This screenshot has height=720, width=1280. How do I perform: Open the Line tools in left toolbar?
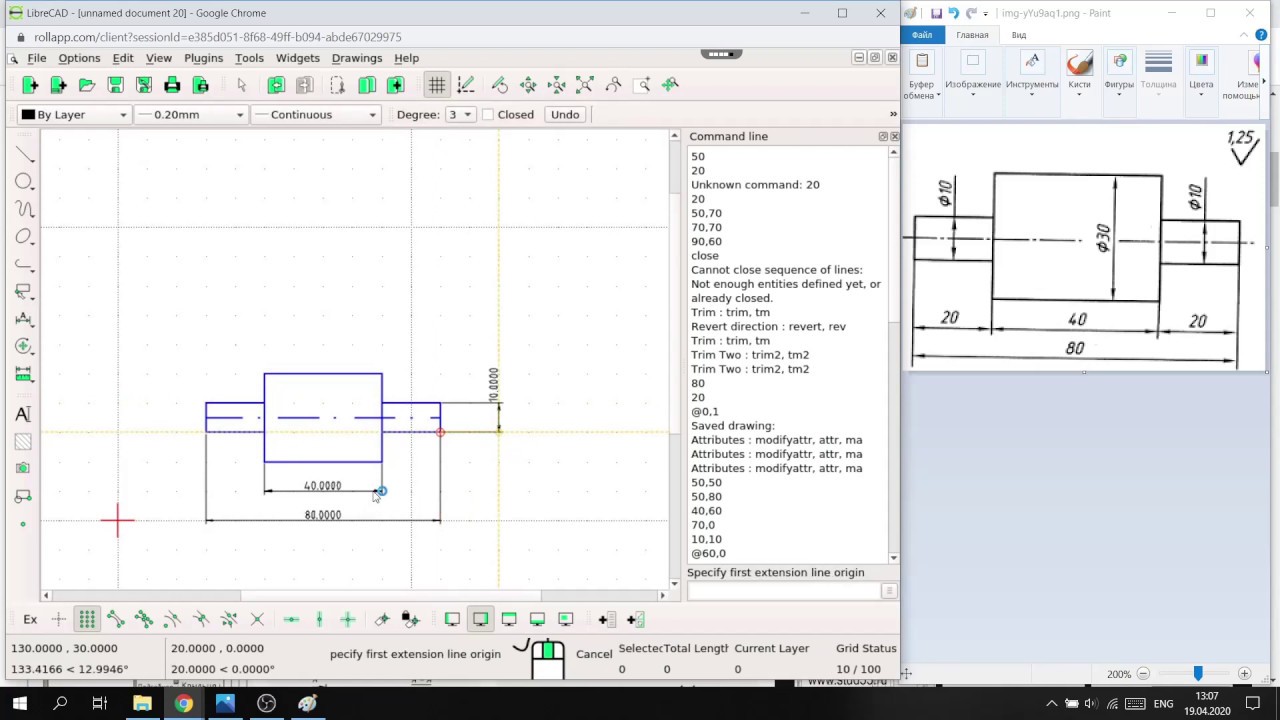(x=24, y=155)
